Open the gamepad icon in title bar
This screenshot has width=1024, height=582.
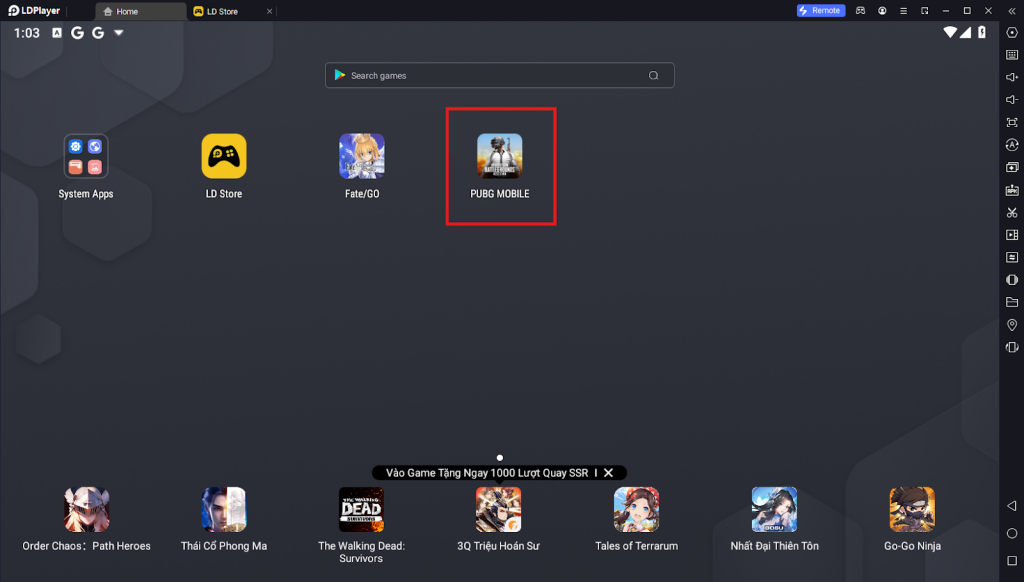click(860, 10)
